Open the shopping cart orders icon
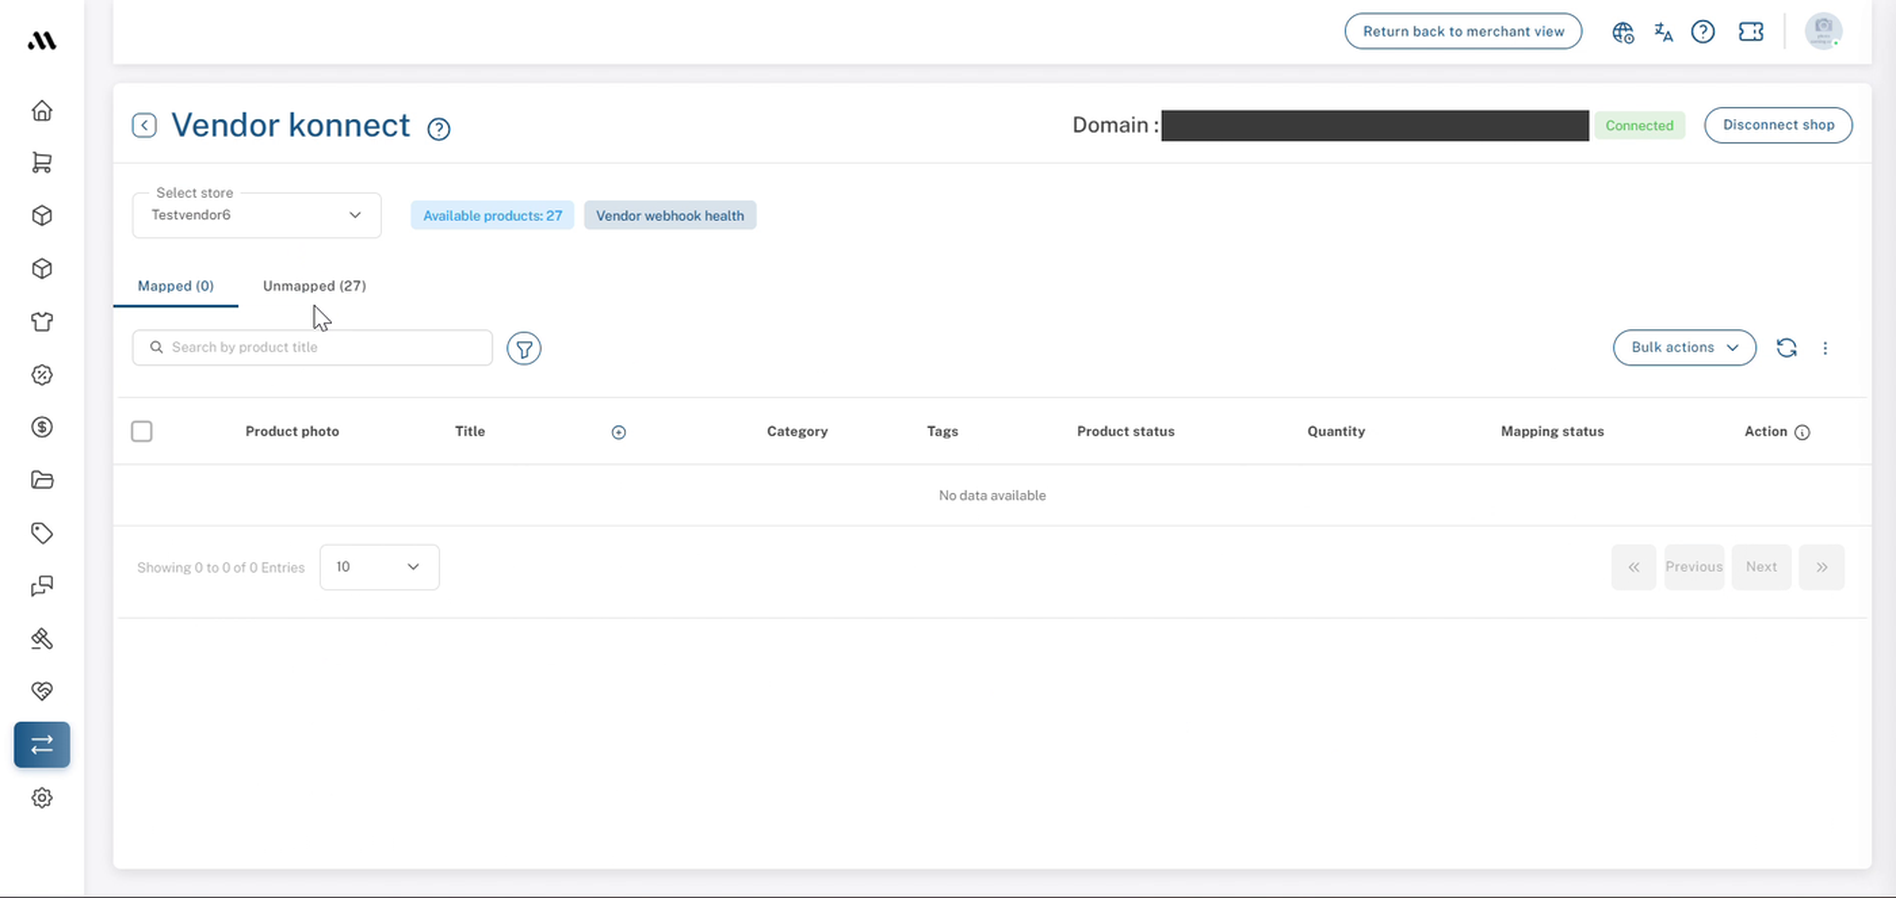 tap(42, 163)
